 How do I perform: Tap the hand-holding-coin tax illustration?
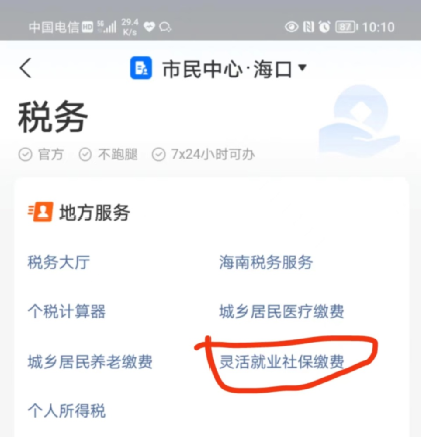point(359,122)
